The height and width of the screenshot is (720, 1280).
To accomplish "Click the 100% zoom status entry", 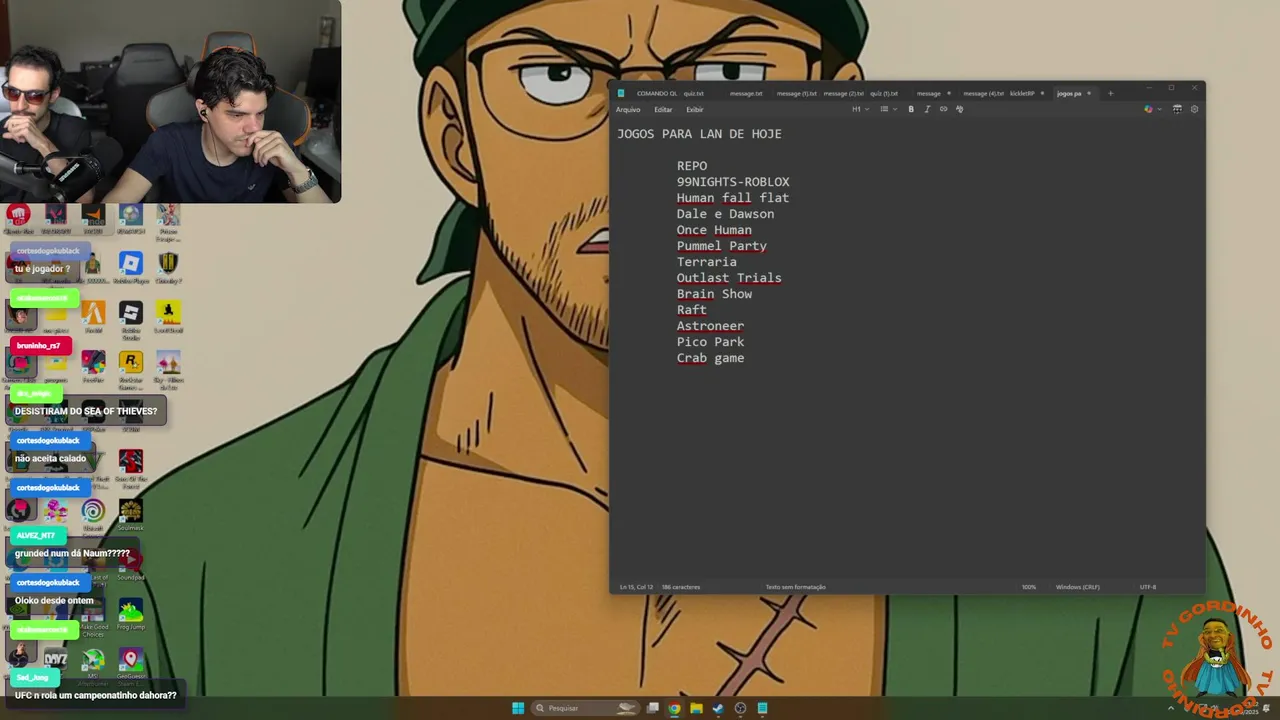I will (x=1029, y=587).
